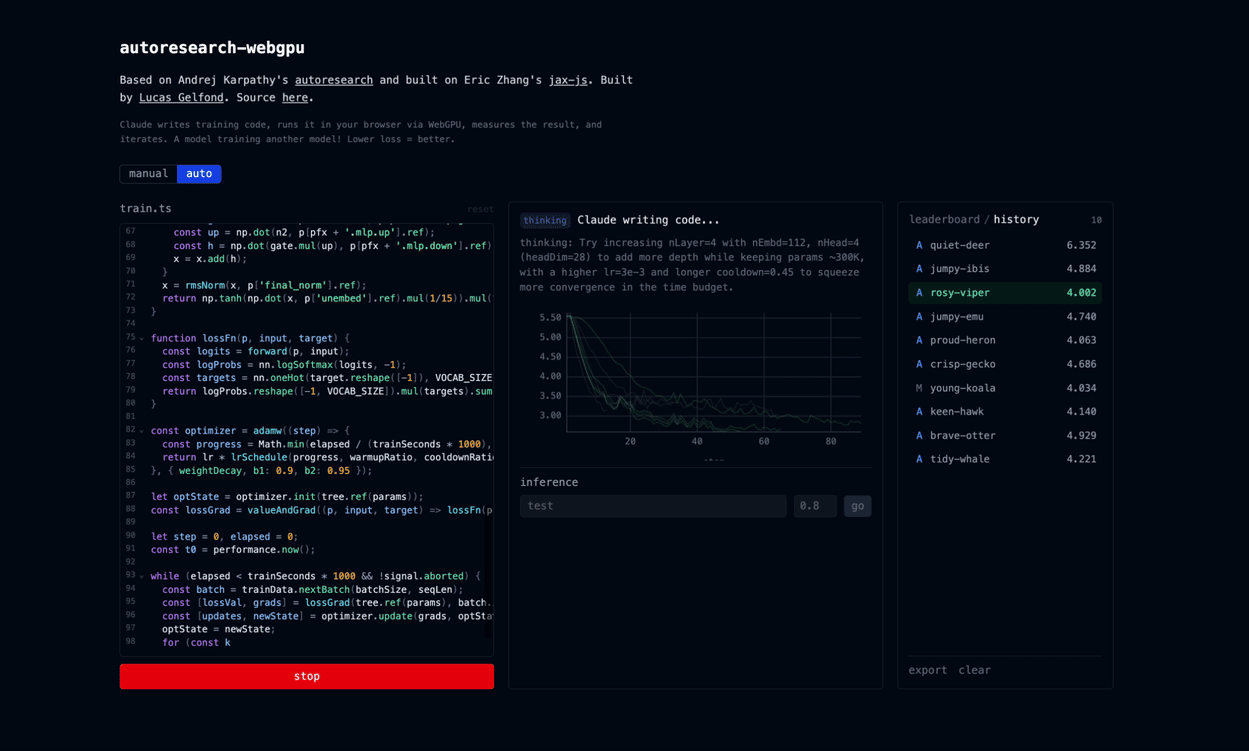Open the jax-js link

pyautogui.click(x=568, y=80)
